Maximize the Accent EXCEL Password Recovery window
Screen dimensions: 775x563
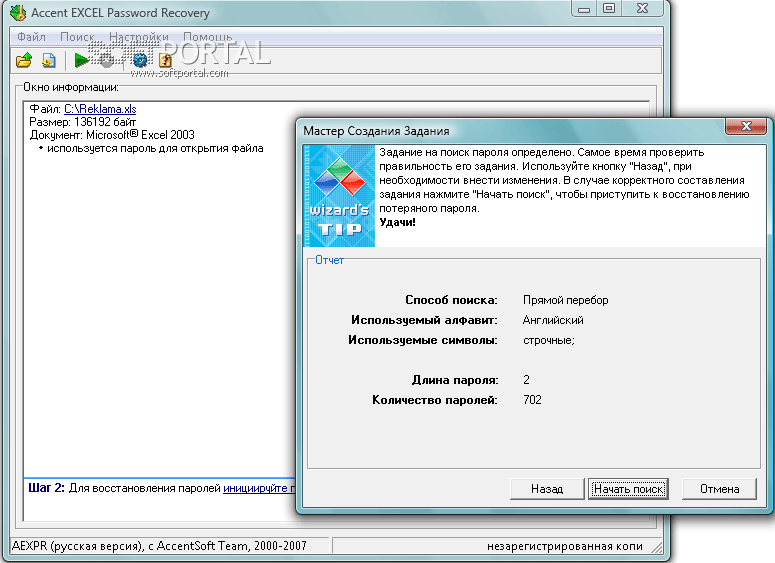(x=609, y=9)
